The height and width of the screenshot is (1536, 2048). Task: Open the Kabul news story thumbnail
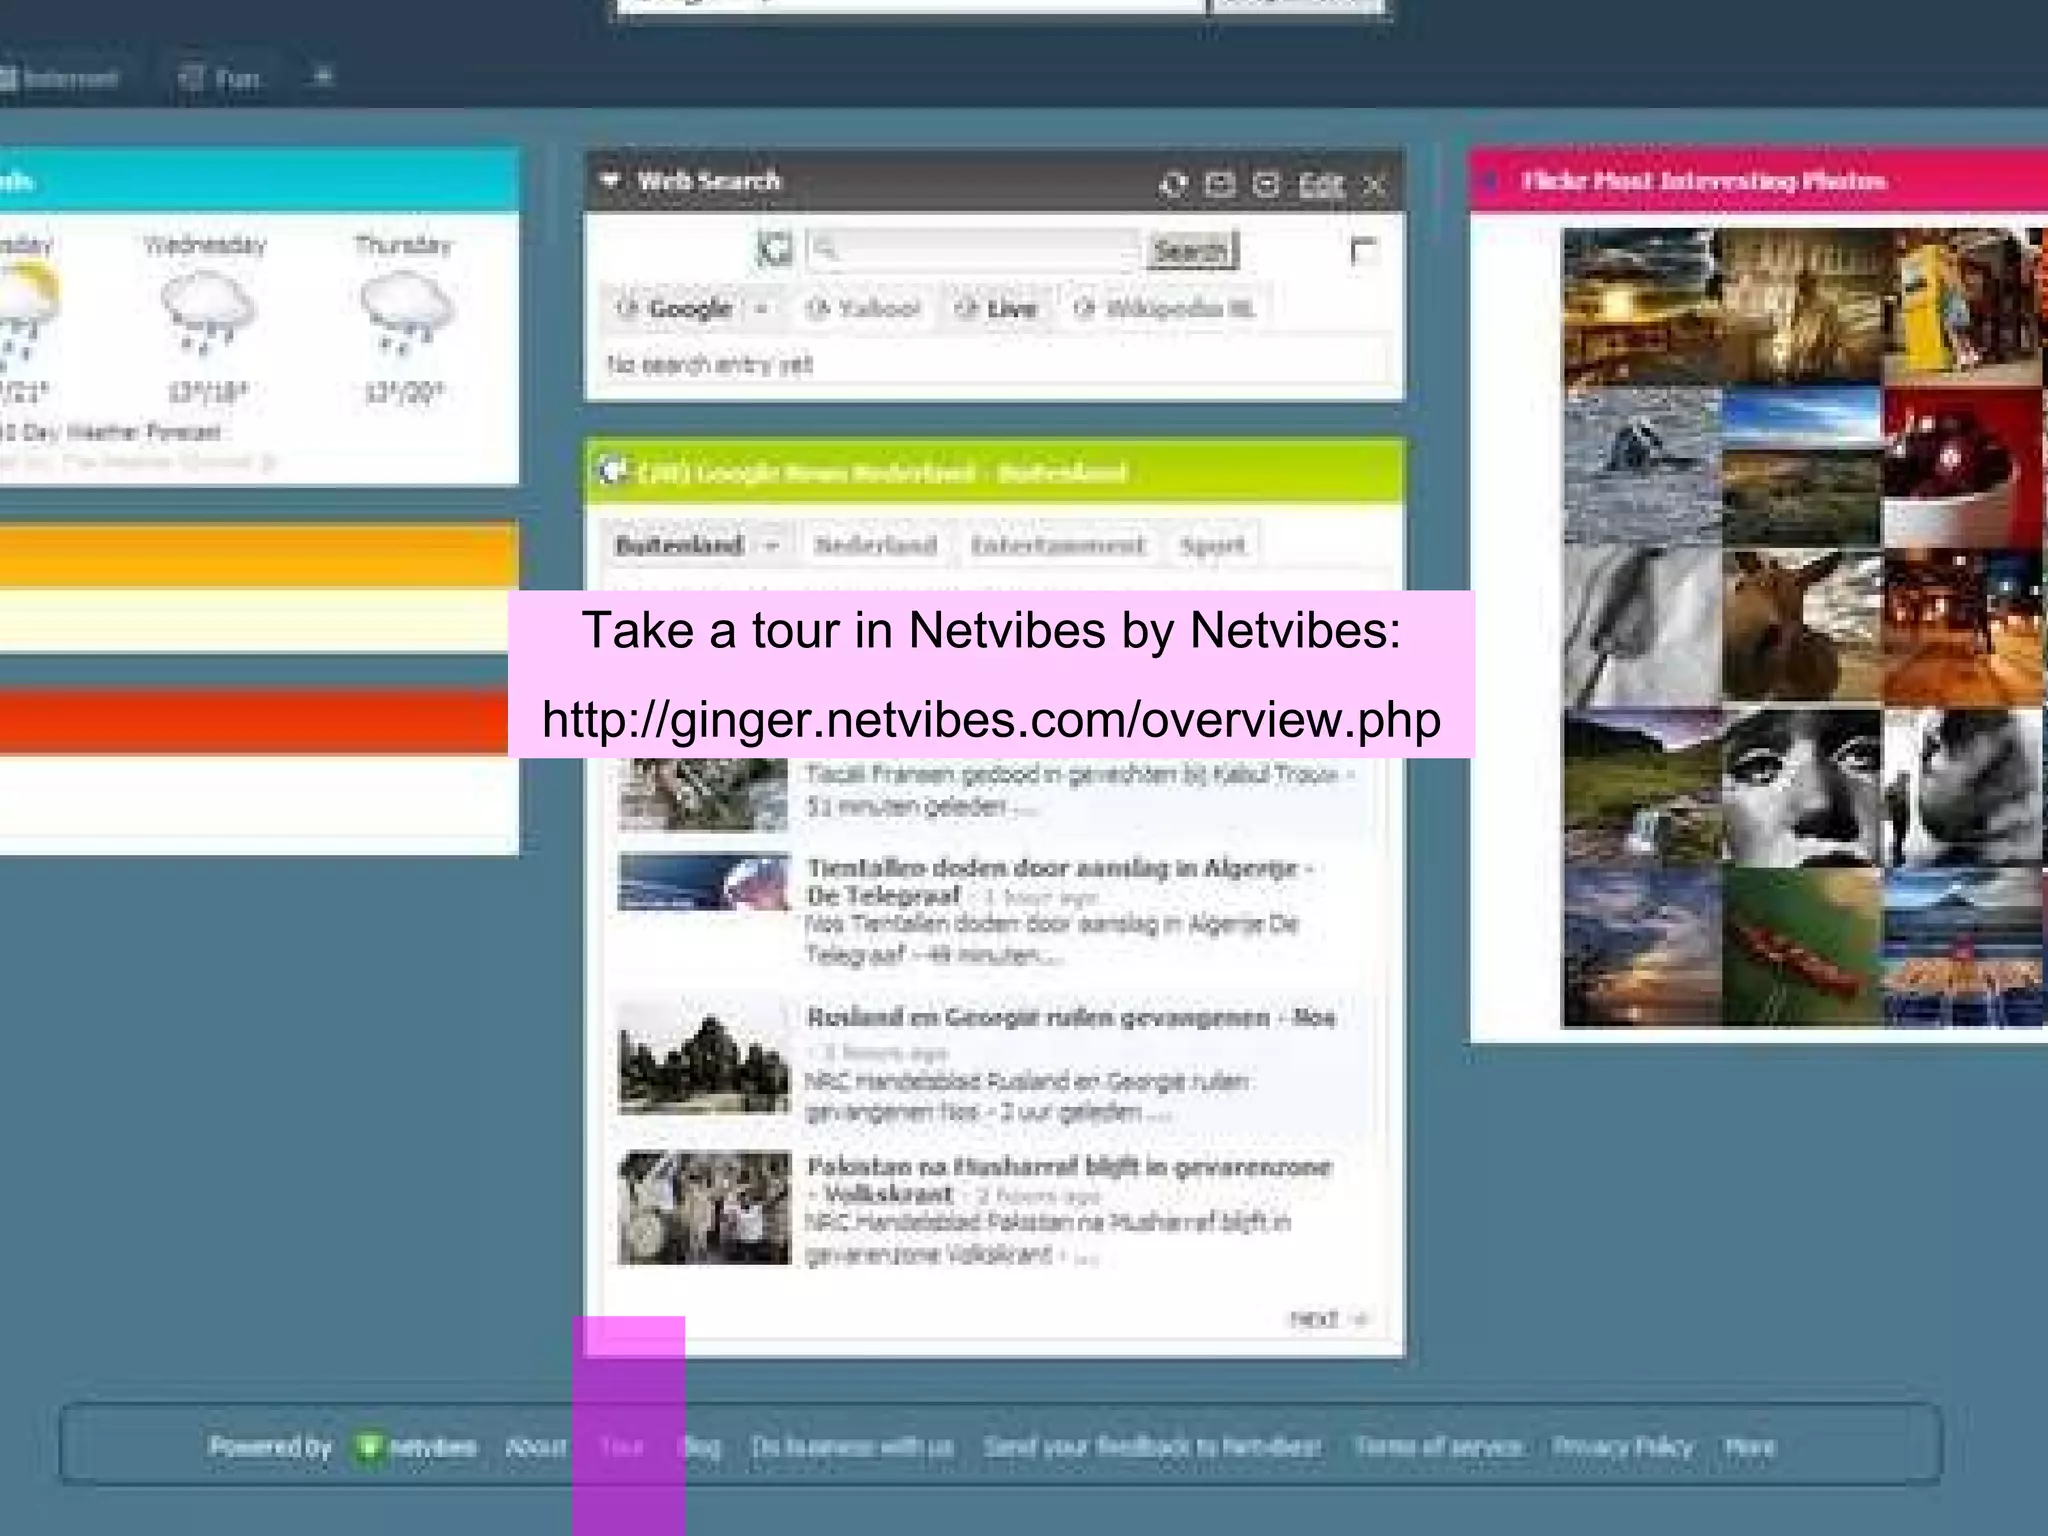pyautogui.click(x=703, y=794)
